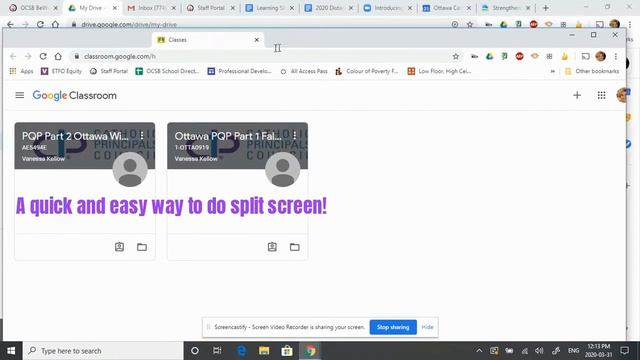
Task: Click the classroom.google.com address bar
Action: (x=261, y=56)
